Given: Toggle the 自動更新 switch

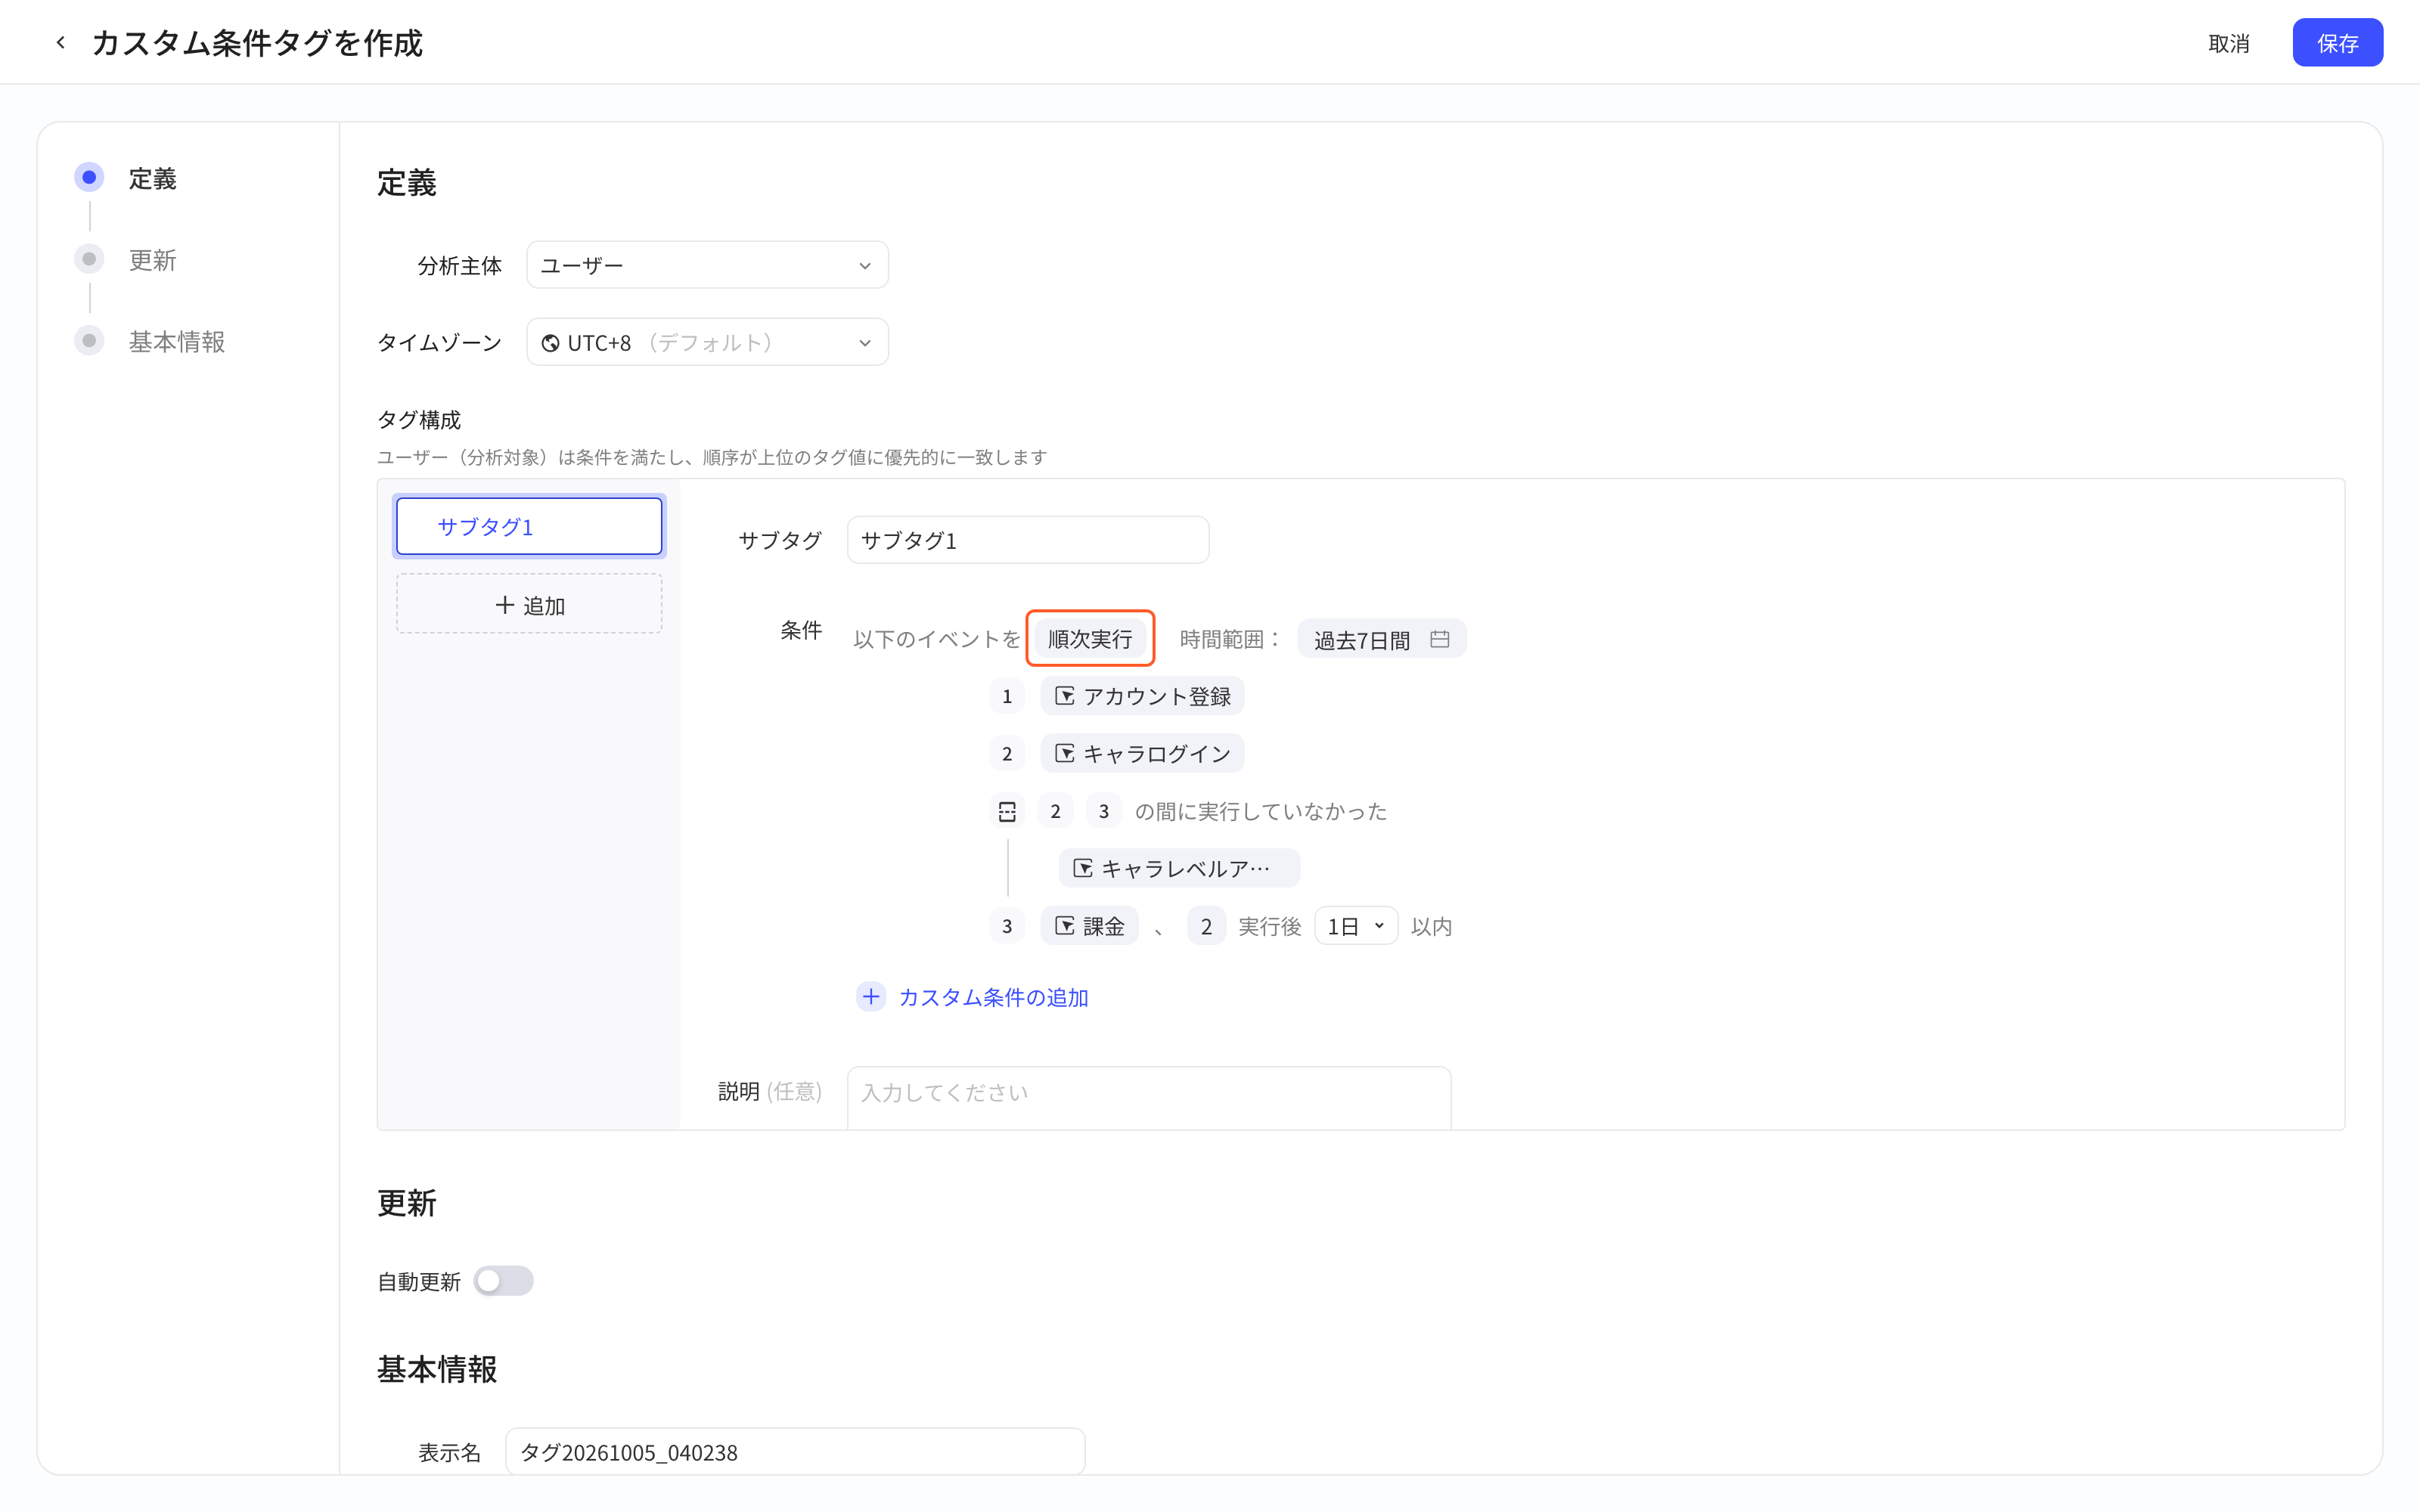Looking at the screenshot, I should click(x=503, y=1281).
